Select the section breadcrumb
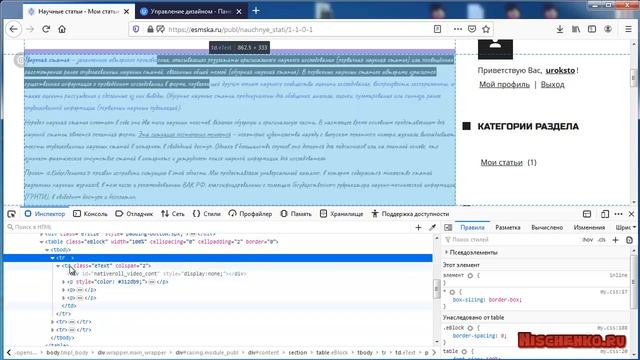The image size is (640, 360). [298, 353]
